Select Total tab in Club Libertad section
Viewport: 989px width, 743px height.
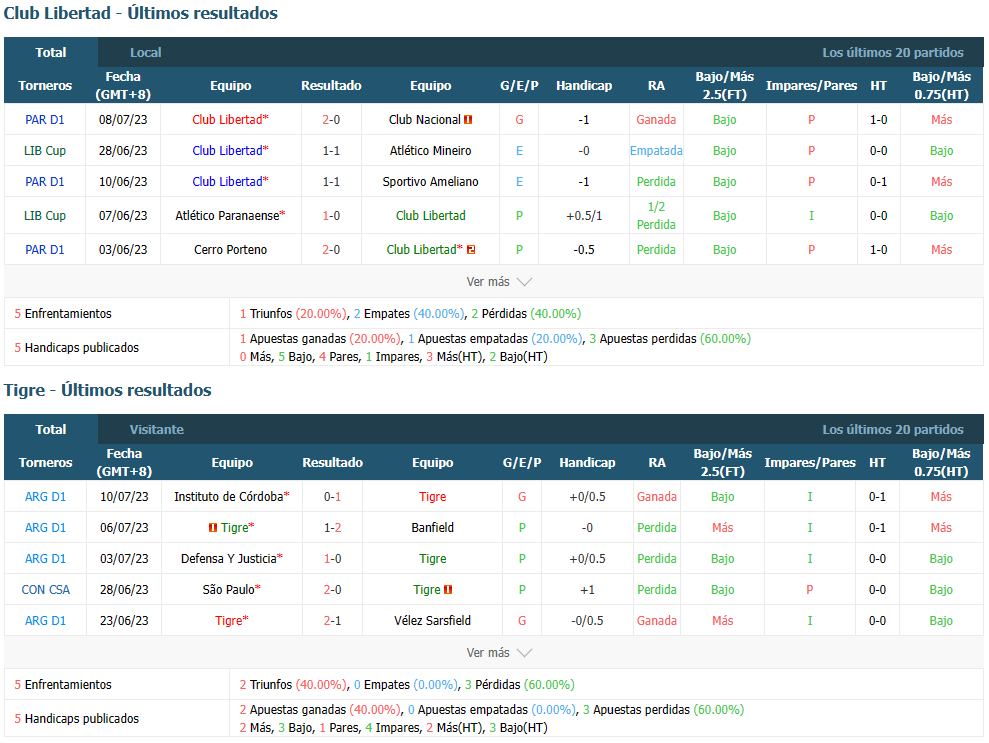[x=51, y=52]
